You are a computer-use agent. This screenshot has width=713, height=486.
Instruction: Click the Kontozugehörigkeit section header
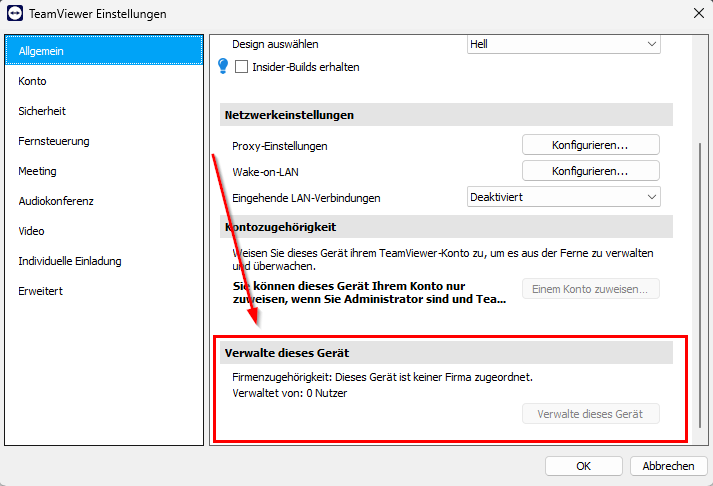pos(446,227)
